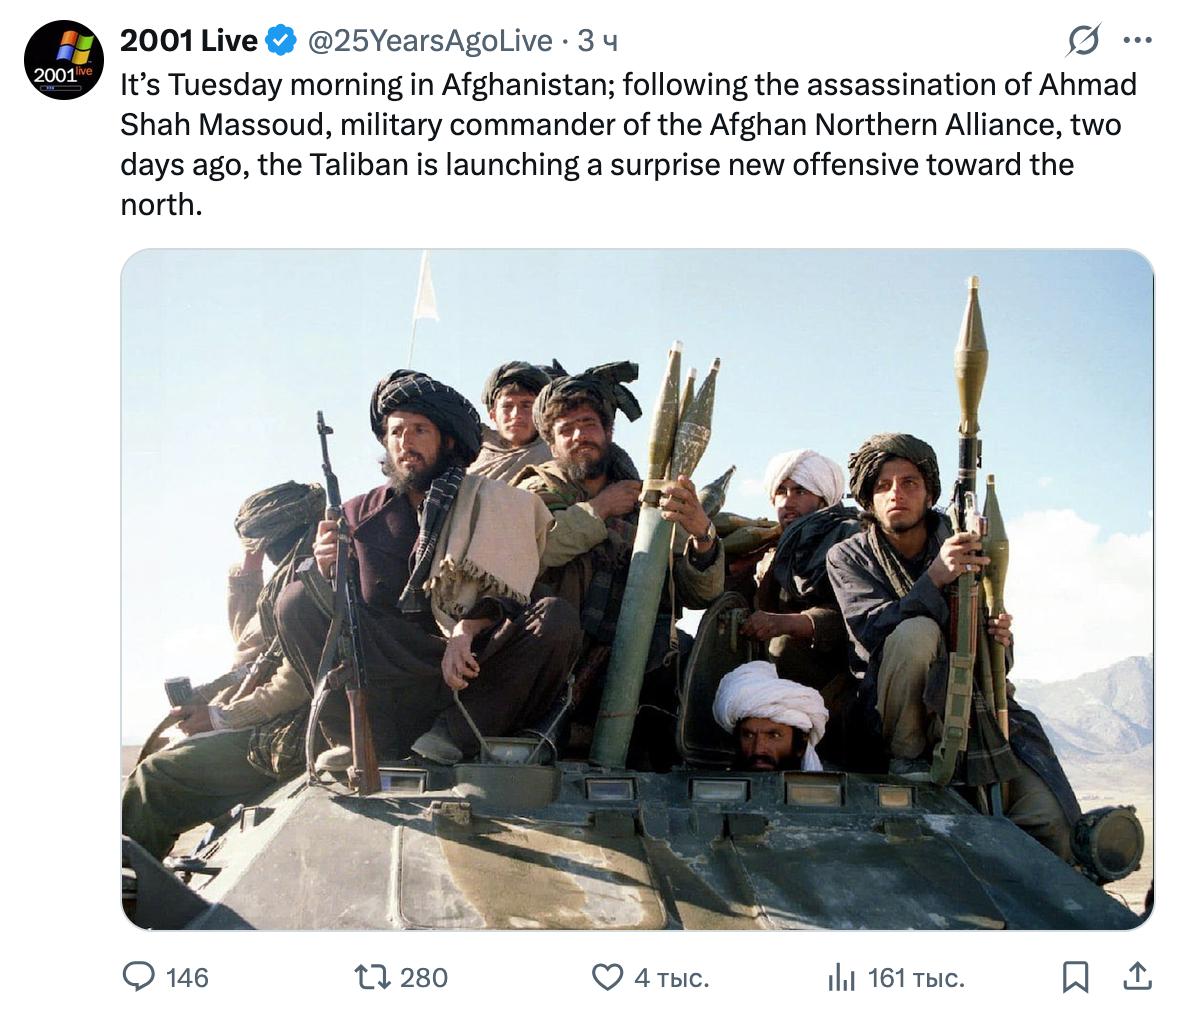Screen dimensions: 1184x1014
Task: Like the tweet with the heart icon
Action: click(x=607, y=977)
